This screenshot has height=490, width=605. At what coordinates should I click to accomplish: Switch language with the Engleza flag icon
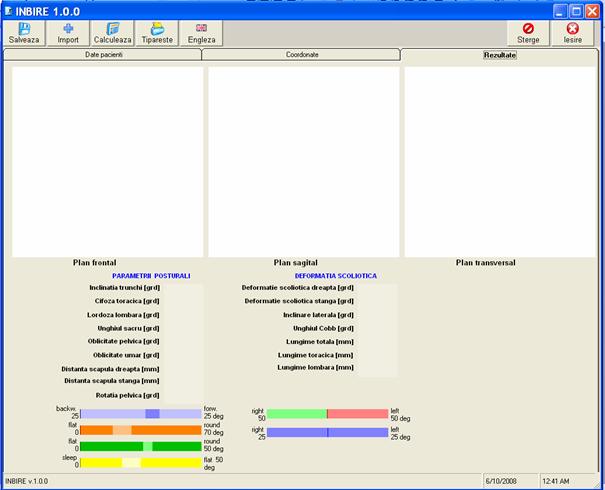201,29
